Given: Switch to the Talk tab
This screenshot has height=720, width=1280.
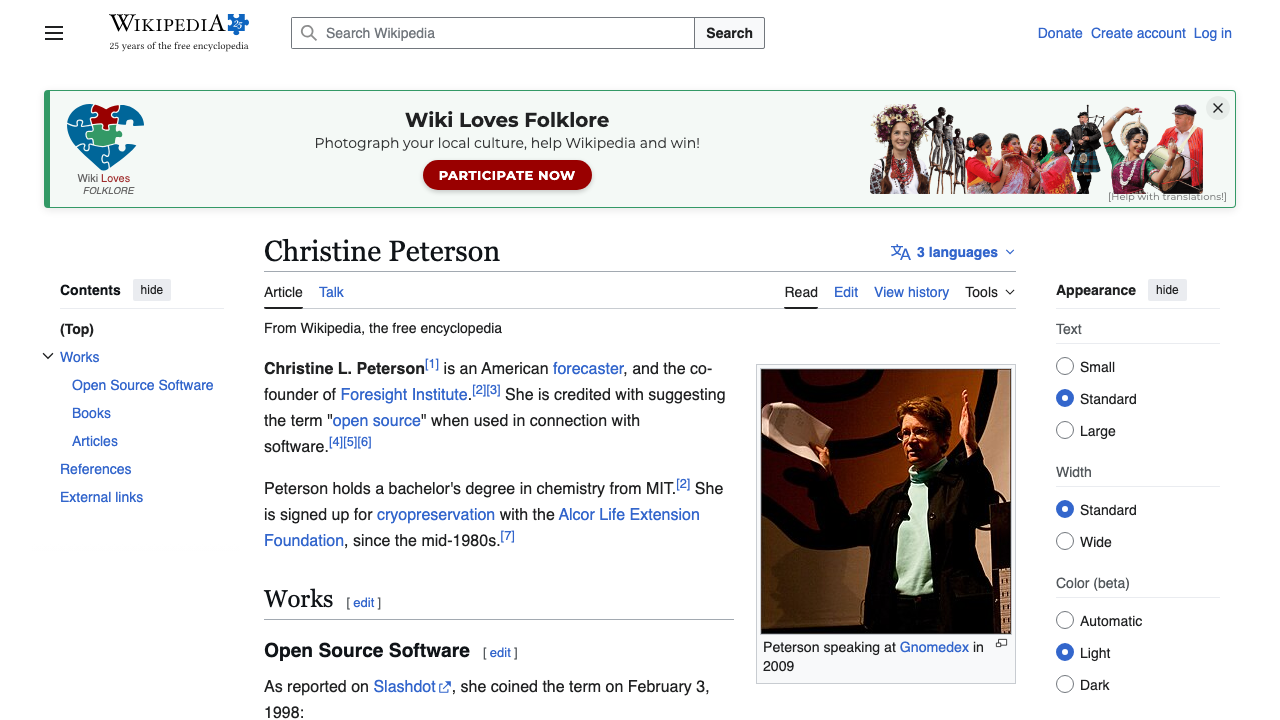Looking at the screenshot, I should point(331,292).
